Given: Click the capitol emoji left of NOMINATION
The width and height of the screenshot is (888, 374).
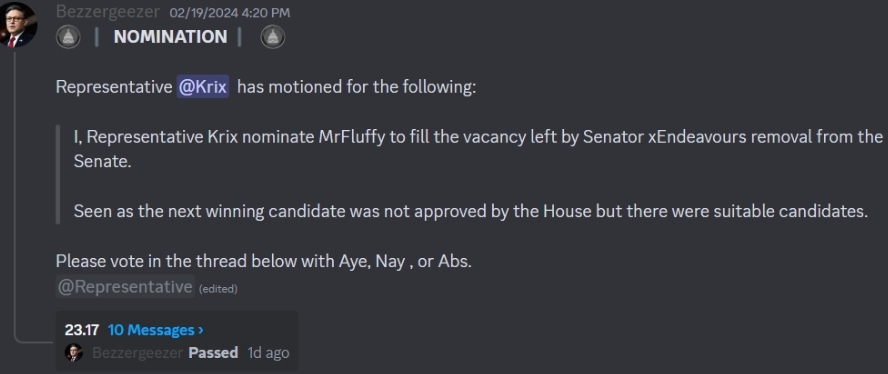Looking at the screenshot, I should click(68, 37).
